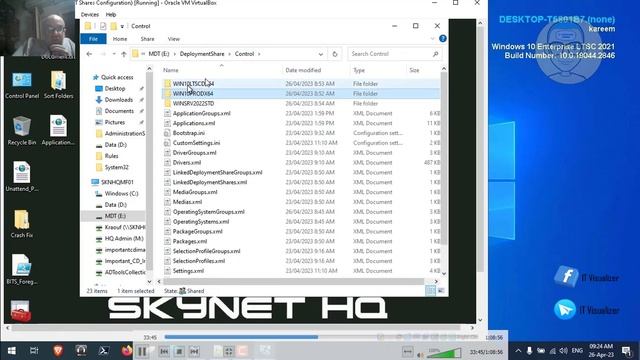
Task: Launch Brave browser from the taskbar
Action: (58, 351)
